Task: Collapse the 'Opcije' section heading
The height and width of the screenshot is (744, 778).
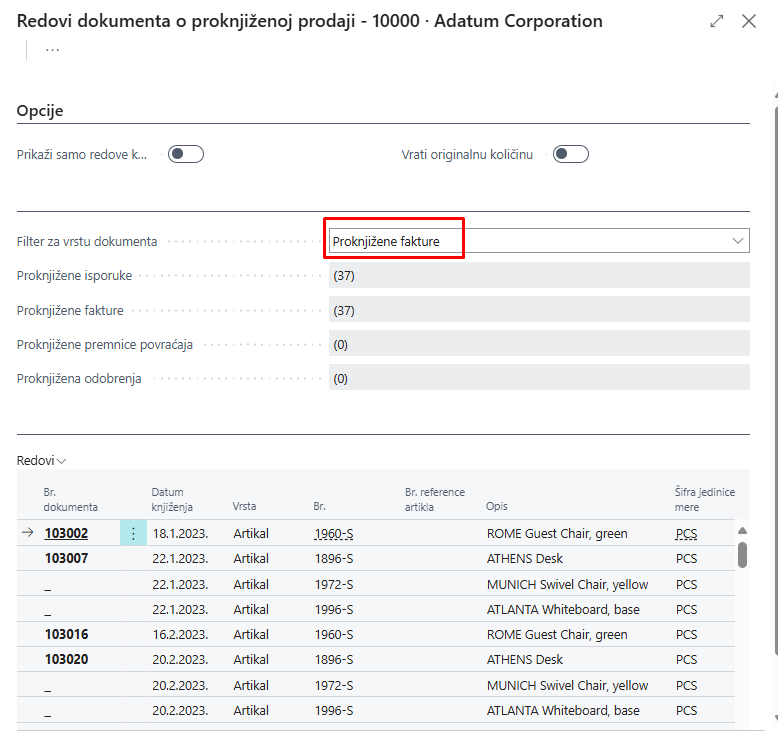Action: [40, 111]
